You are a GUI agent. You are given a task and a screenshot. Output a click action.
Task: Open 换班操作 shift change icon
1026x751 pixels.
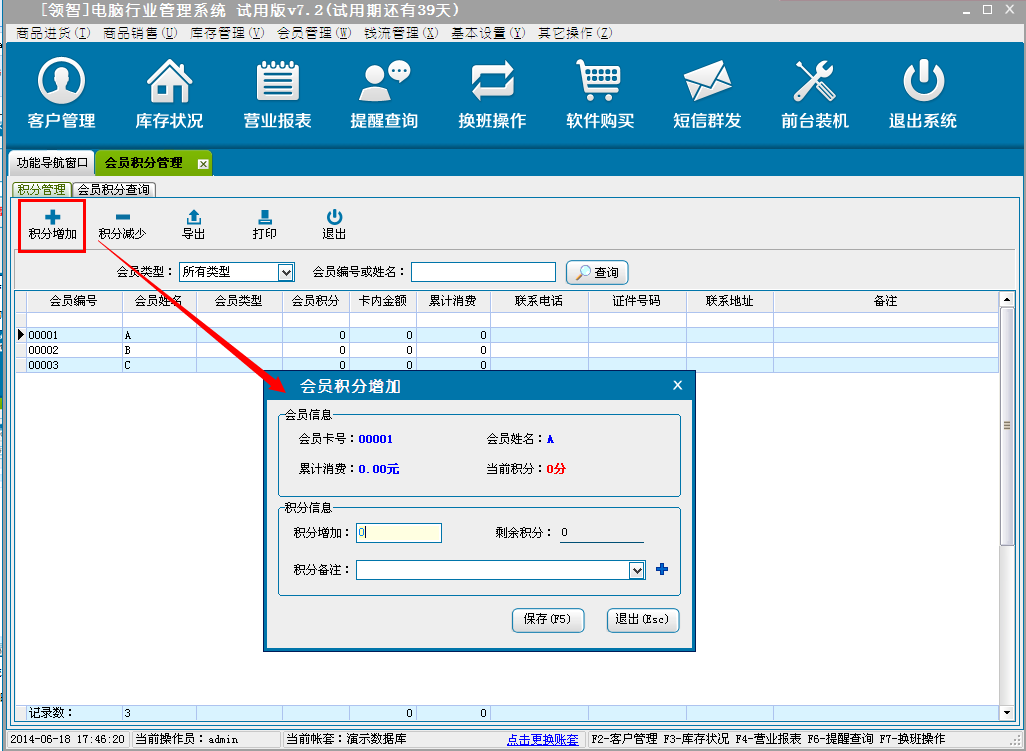492,94
